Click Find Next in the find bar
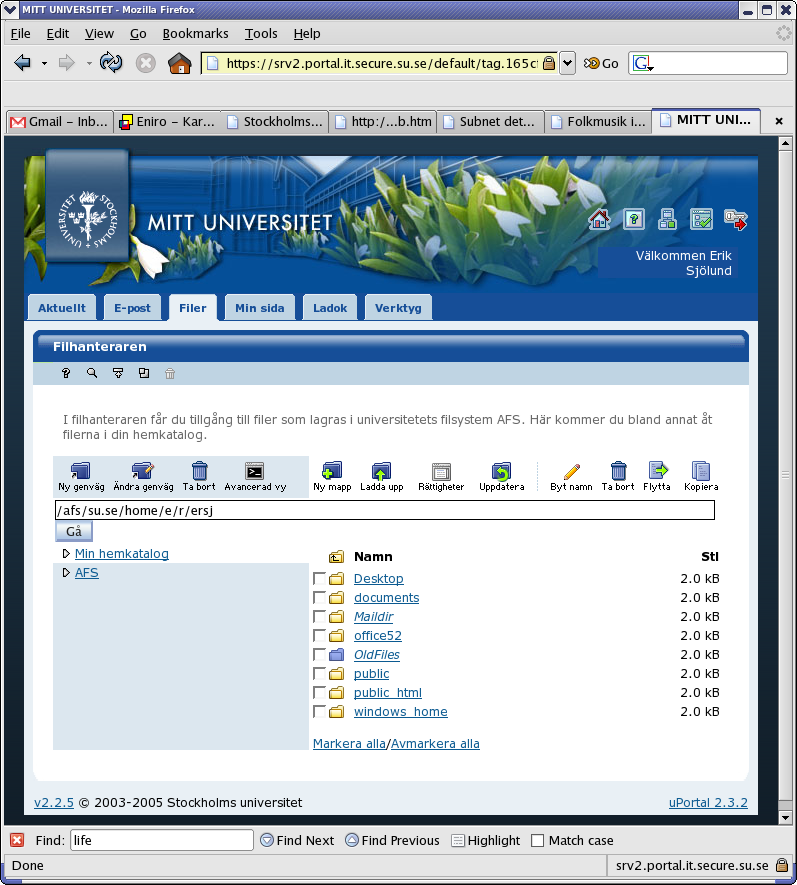The width and height of the screenshot is (797, 885). [x=297, y=840]
